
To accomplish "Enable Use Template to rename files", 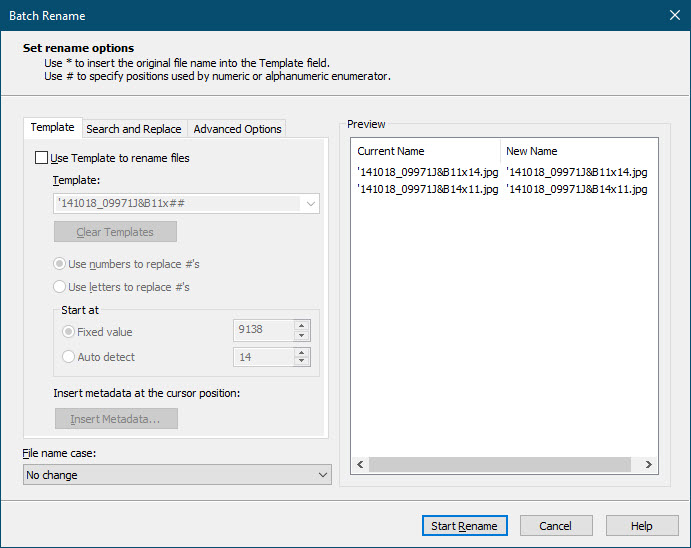I will click(x=41, y=158).
